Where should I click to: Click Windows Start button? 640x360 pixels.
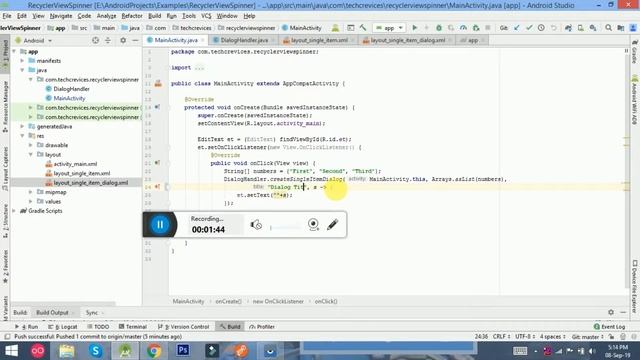[11, 351]
